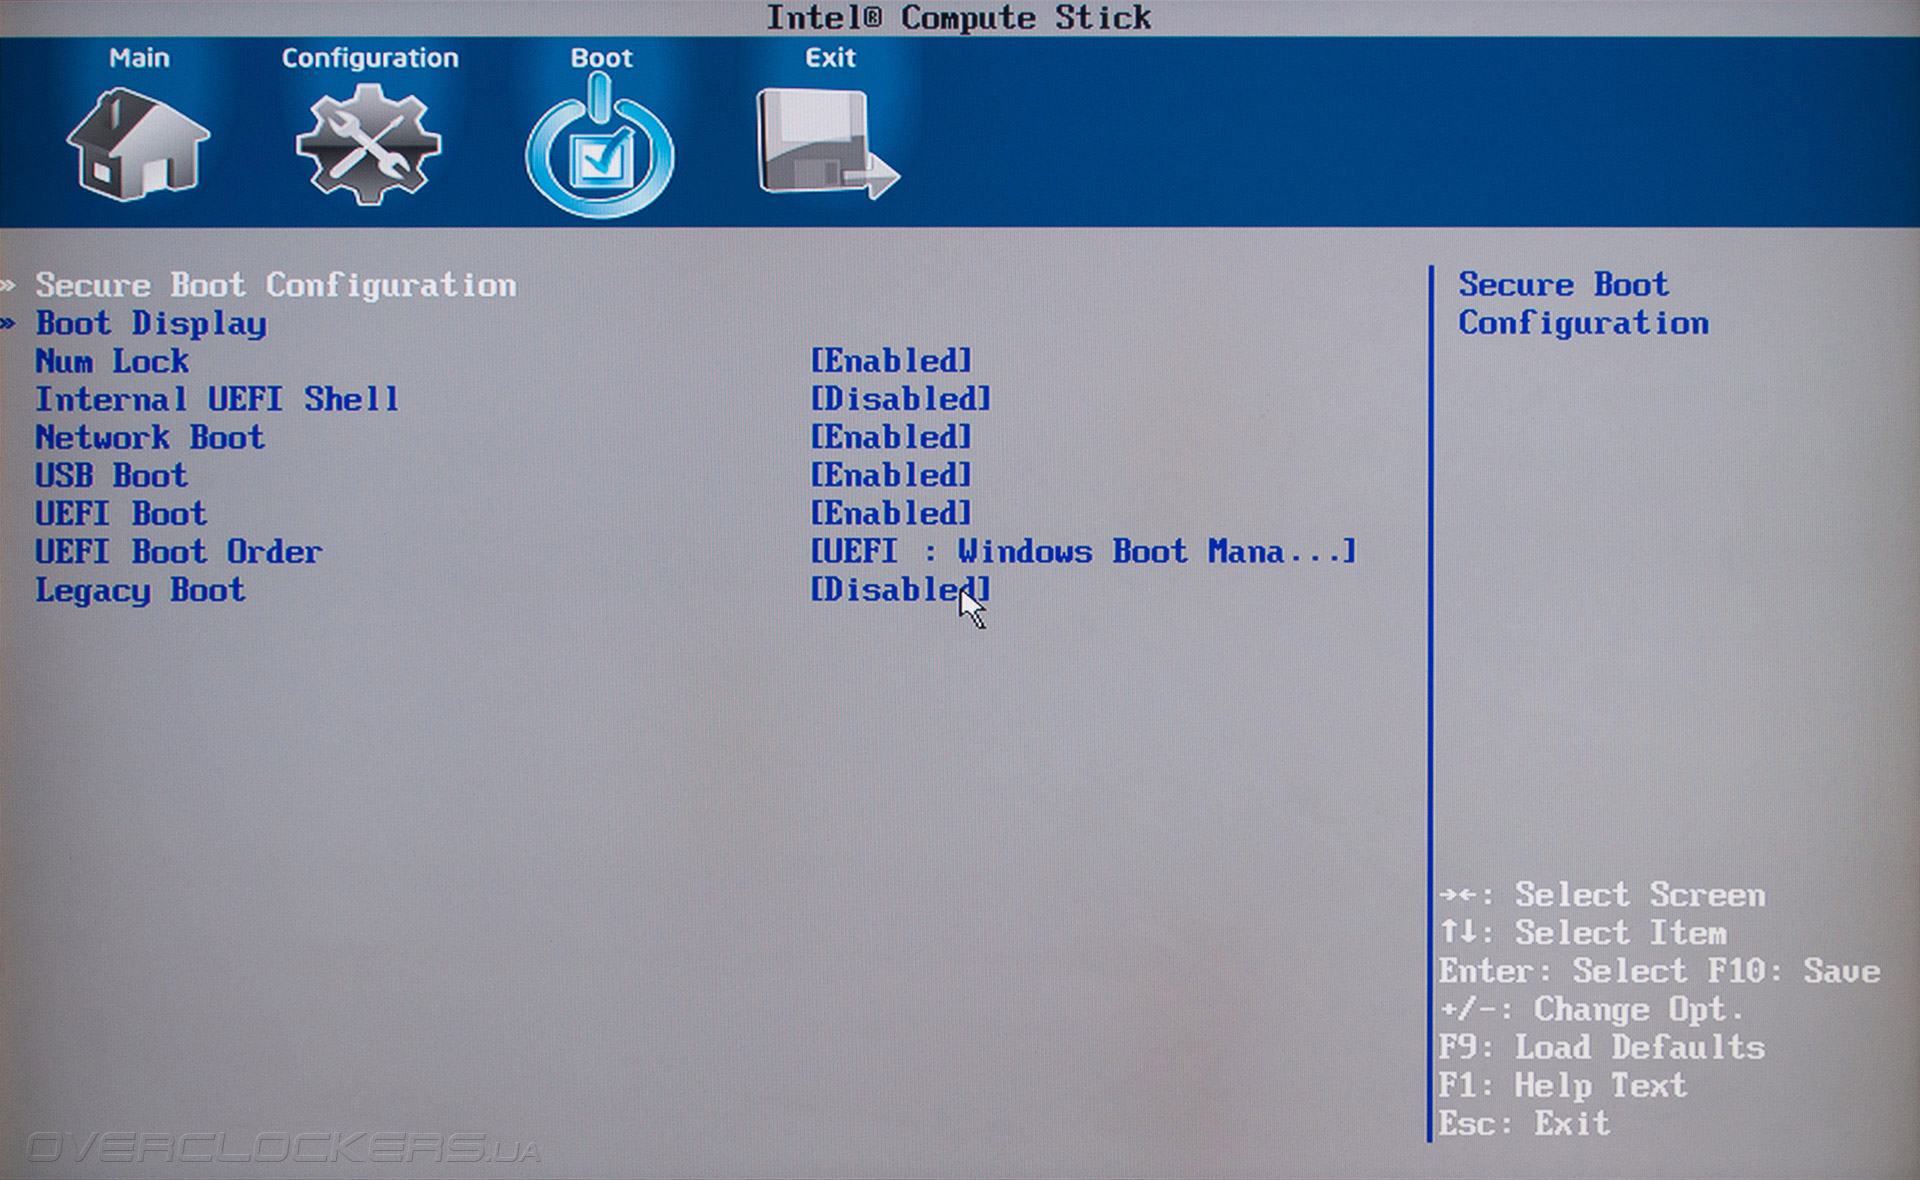Viewport: 1920px width, 1180px height.
Task: Click the Network Boot setting label
Action: tap(150, 437)
